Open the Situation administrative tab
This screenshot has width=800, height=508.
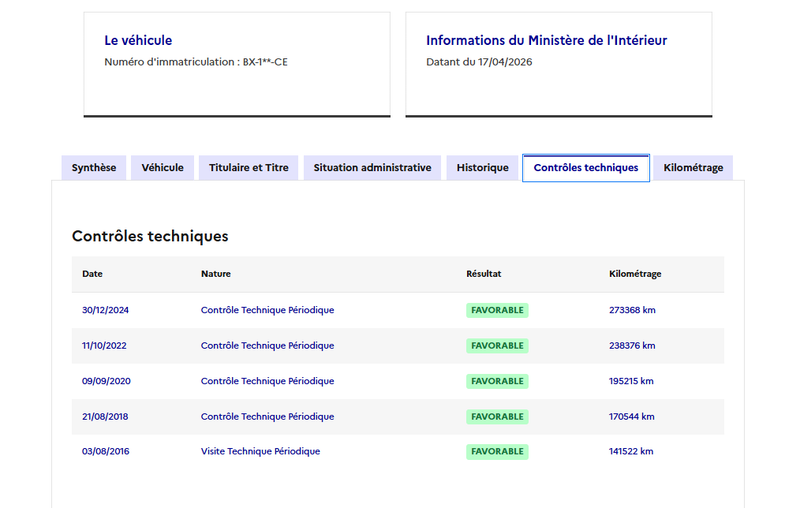372,168
